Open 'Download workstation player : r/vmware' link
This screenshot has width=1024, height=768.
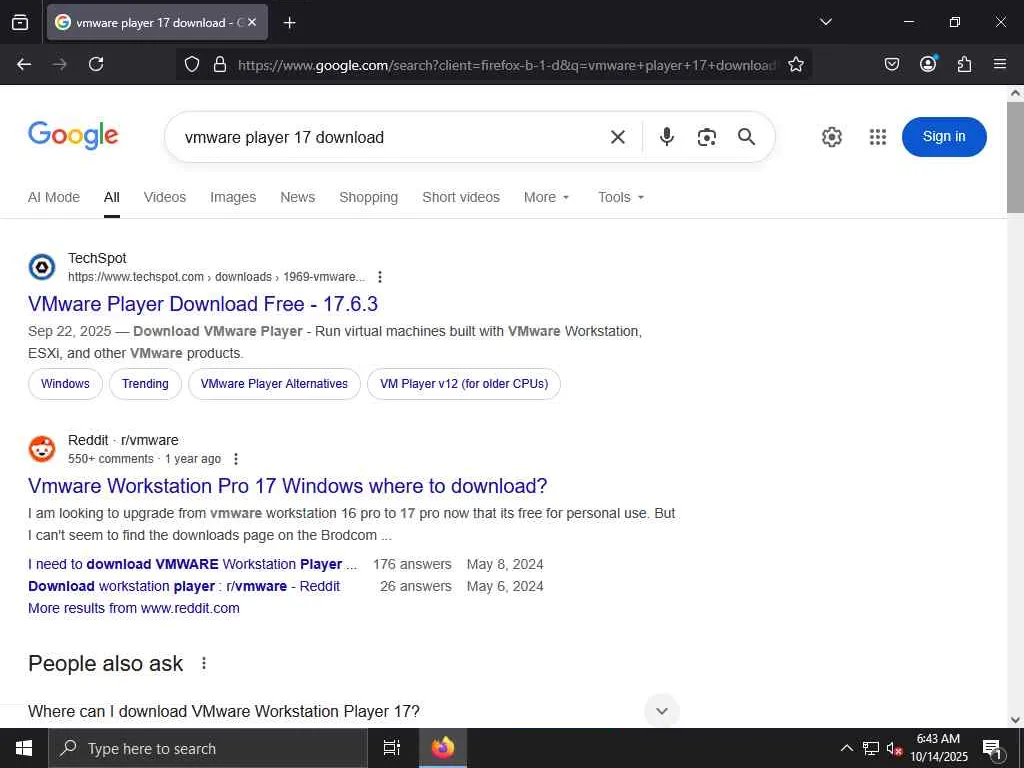click(184, 586)
